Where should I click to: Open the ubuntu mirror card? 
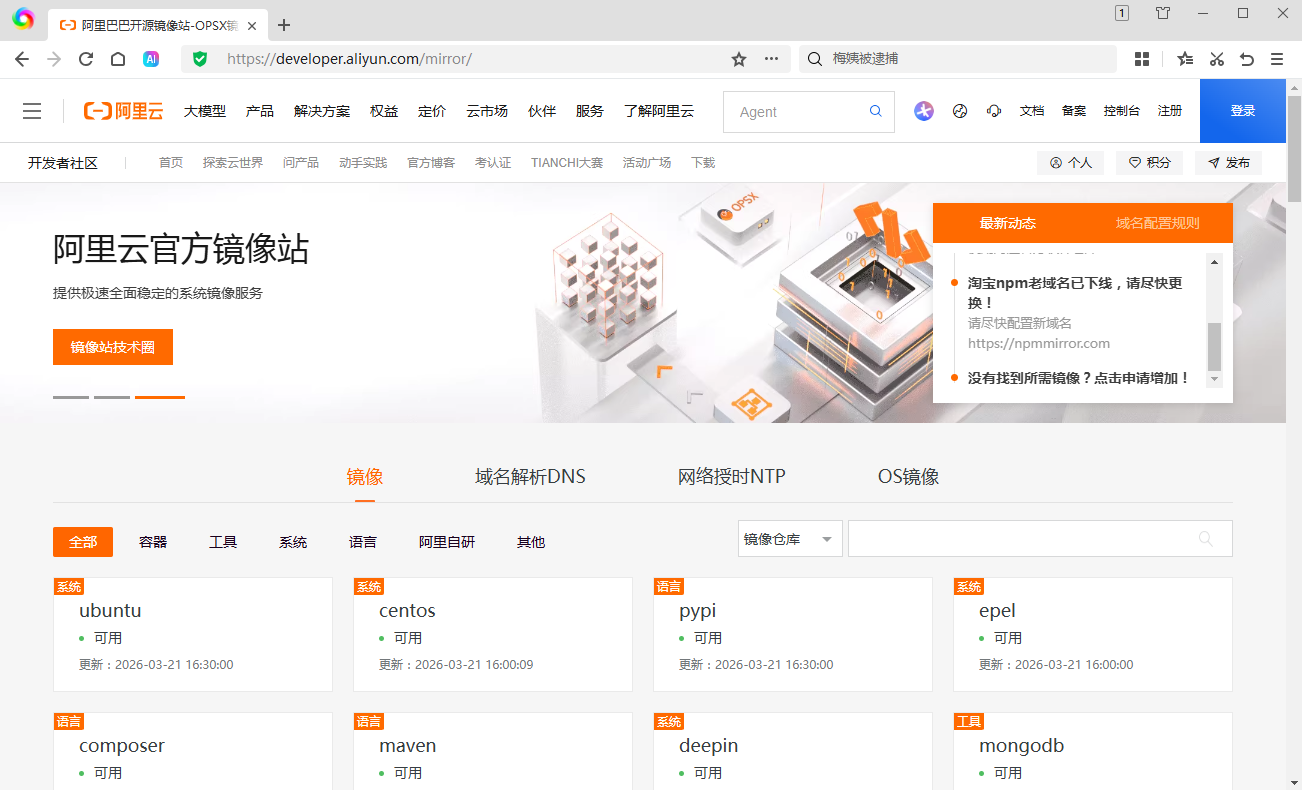tap(193, 634)
